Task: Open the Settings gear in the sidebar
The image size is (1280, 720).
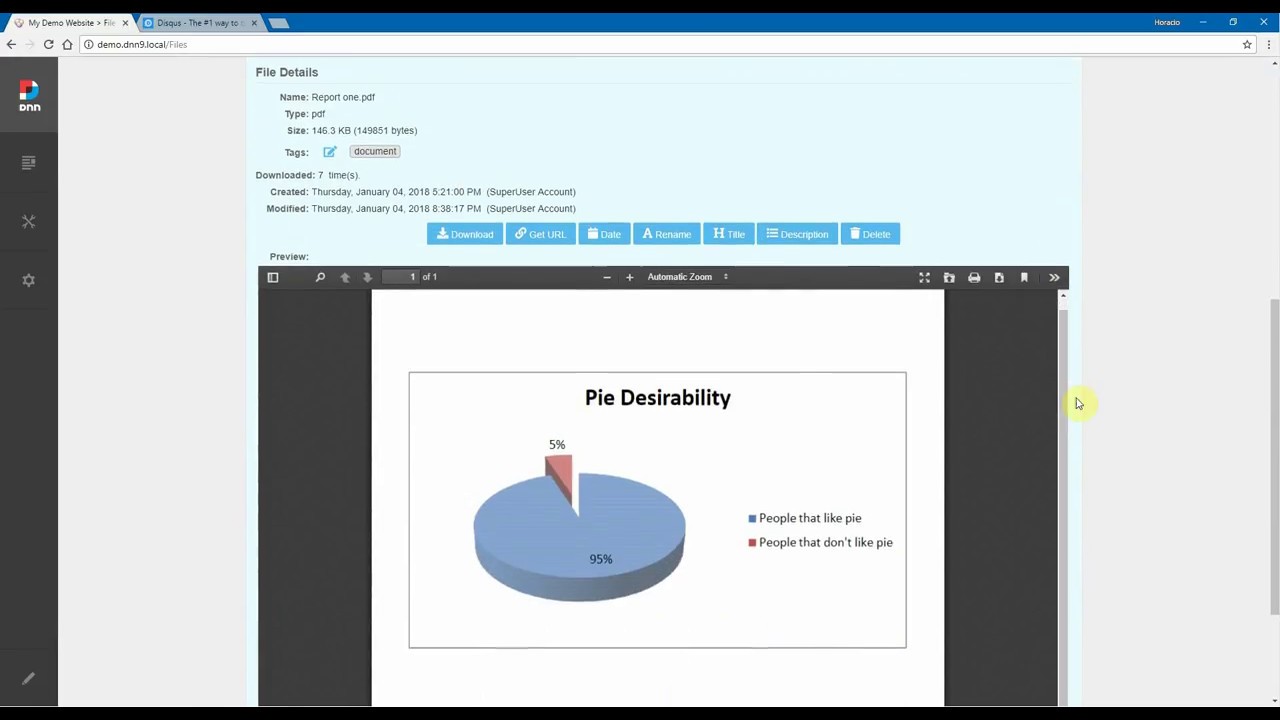Action: (x=28, y=280)
